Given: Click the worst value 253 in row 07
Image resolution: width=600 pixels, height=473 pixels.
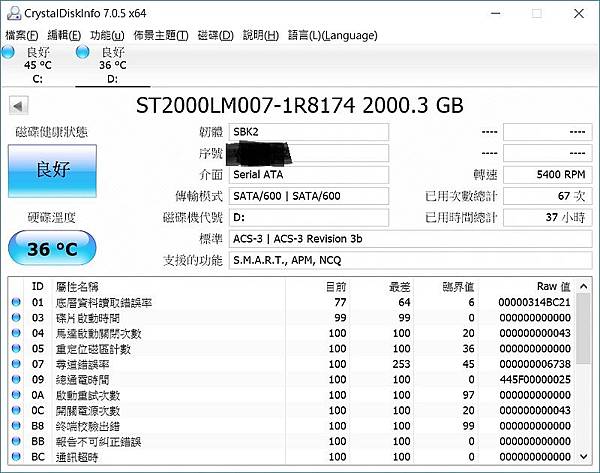Looking at the screenshot, I should tap(401, 364).
